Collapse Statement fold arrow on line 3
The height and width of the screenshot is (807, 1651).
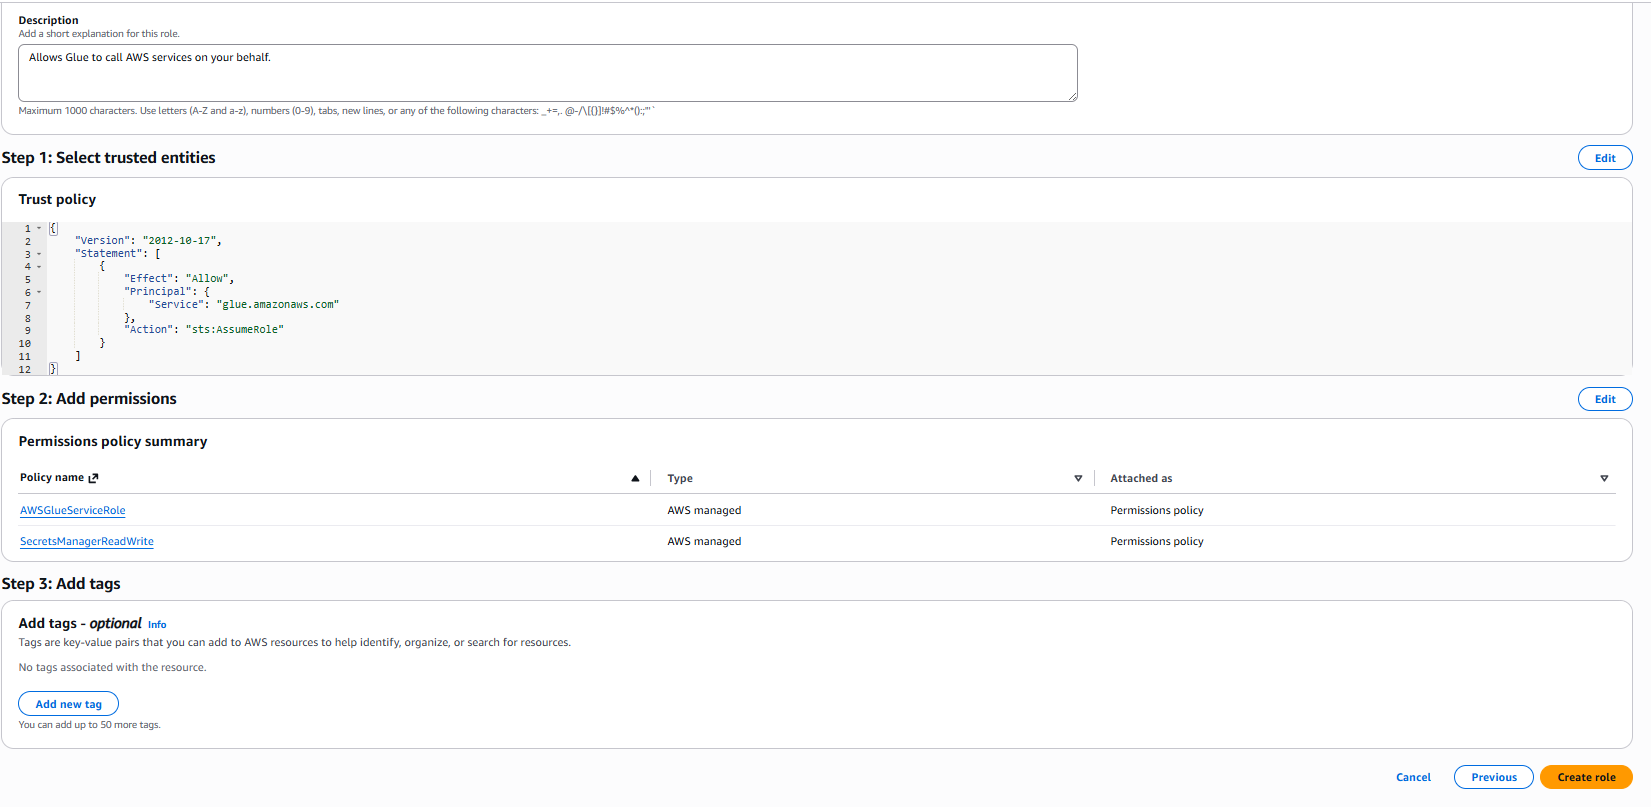(x=39, y=254)
